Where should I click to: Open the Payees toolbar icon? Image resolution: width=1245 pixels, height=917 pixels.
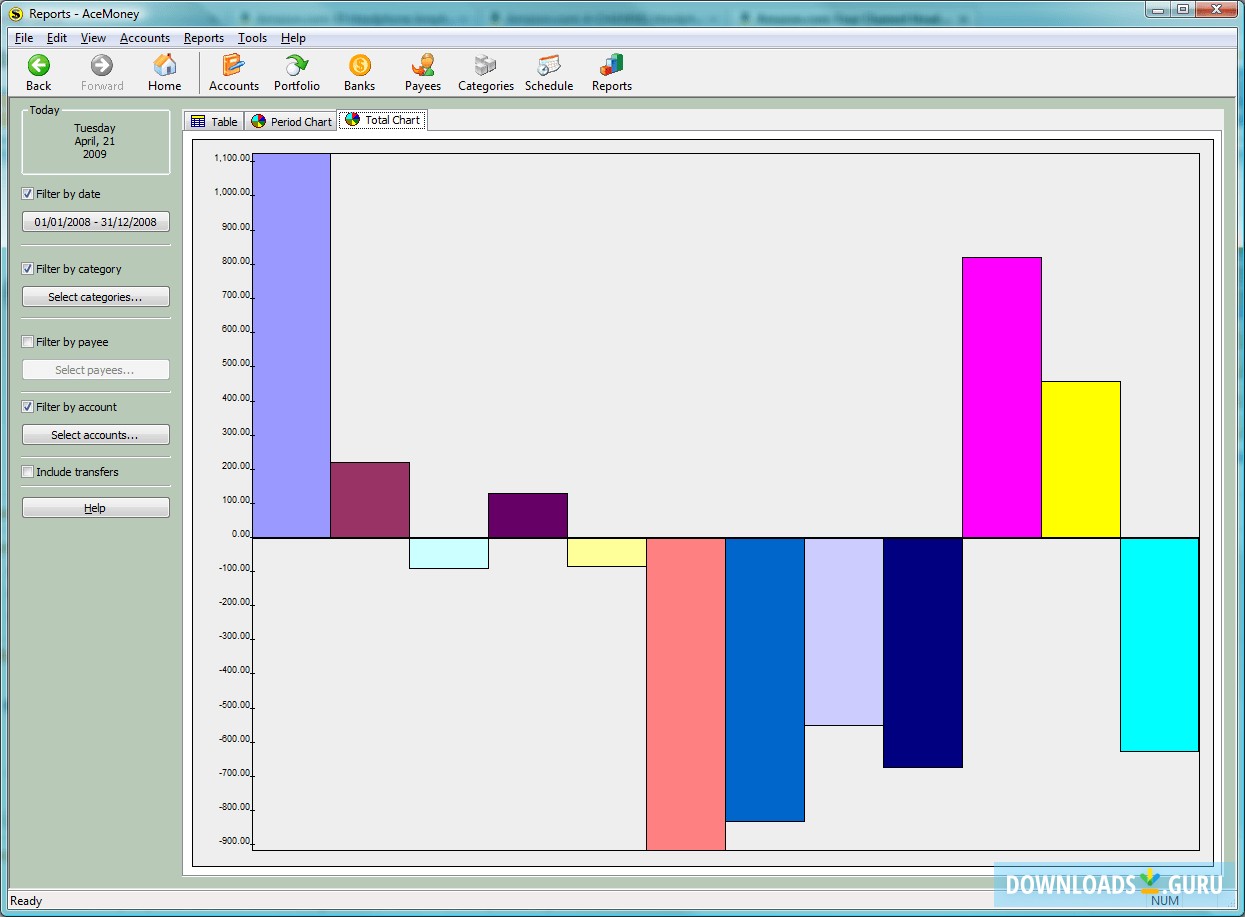pyautogui.click(x=423, y=66)
